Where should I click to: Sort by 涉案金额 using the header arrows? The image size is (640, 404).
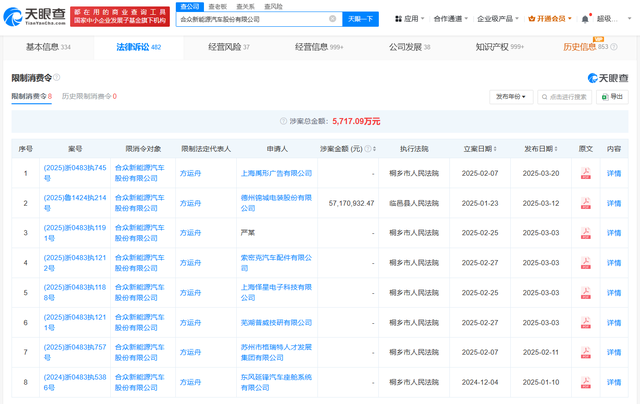click(374, 149)
